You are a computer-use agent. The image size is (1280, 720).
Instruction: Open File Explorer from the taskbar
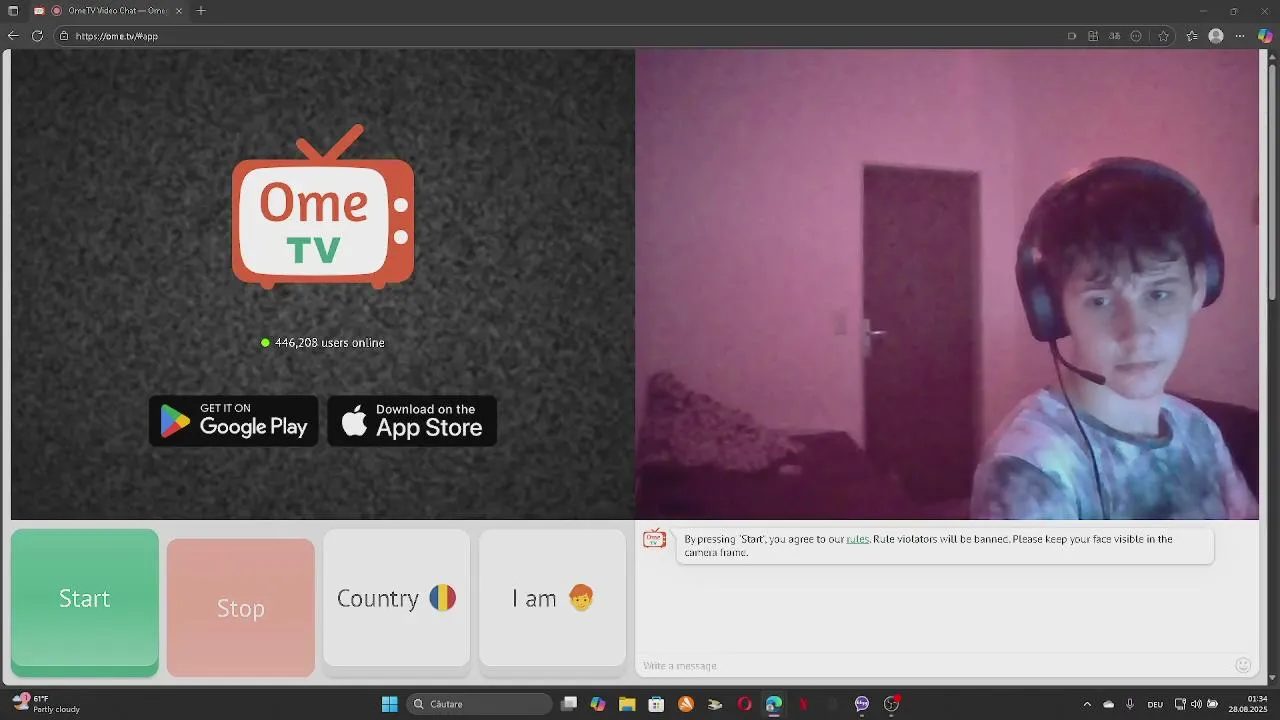627,704
